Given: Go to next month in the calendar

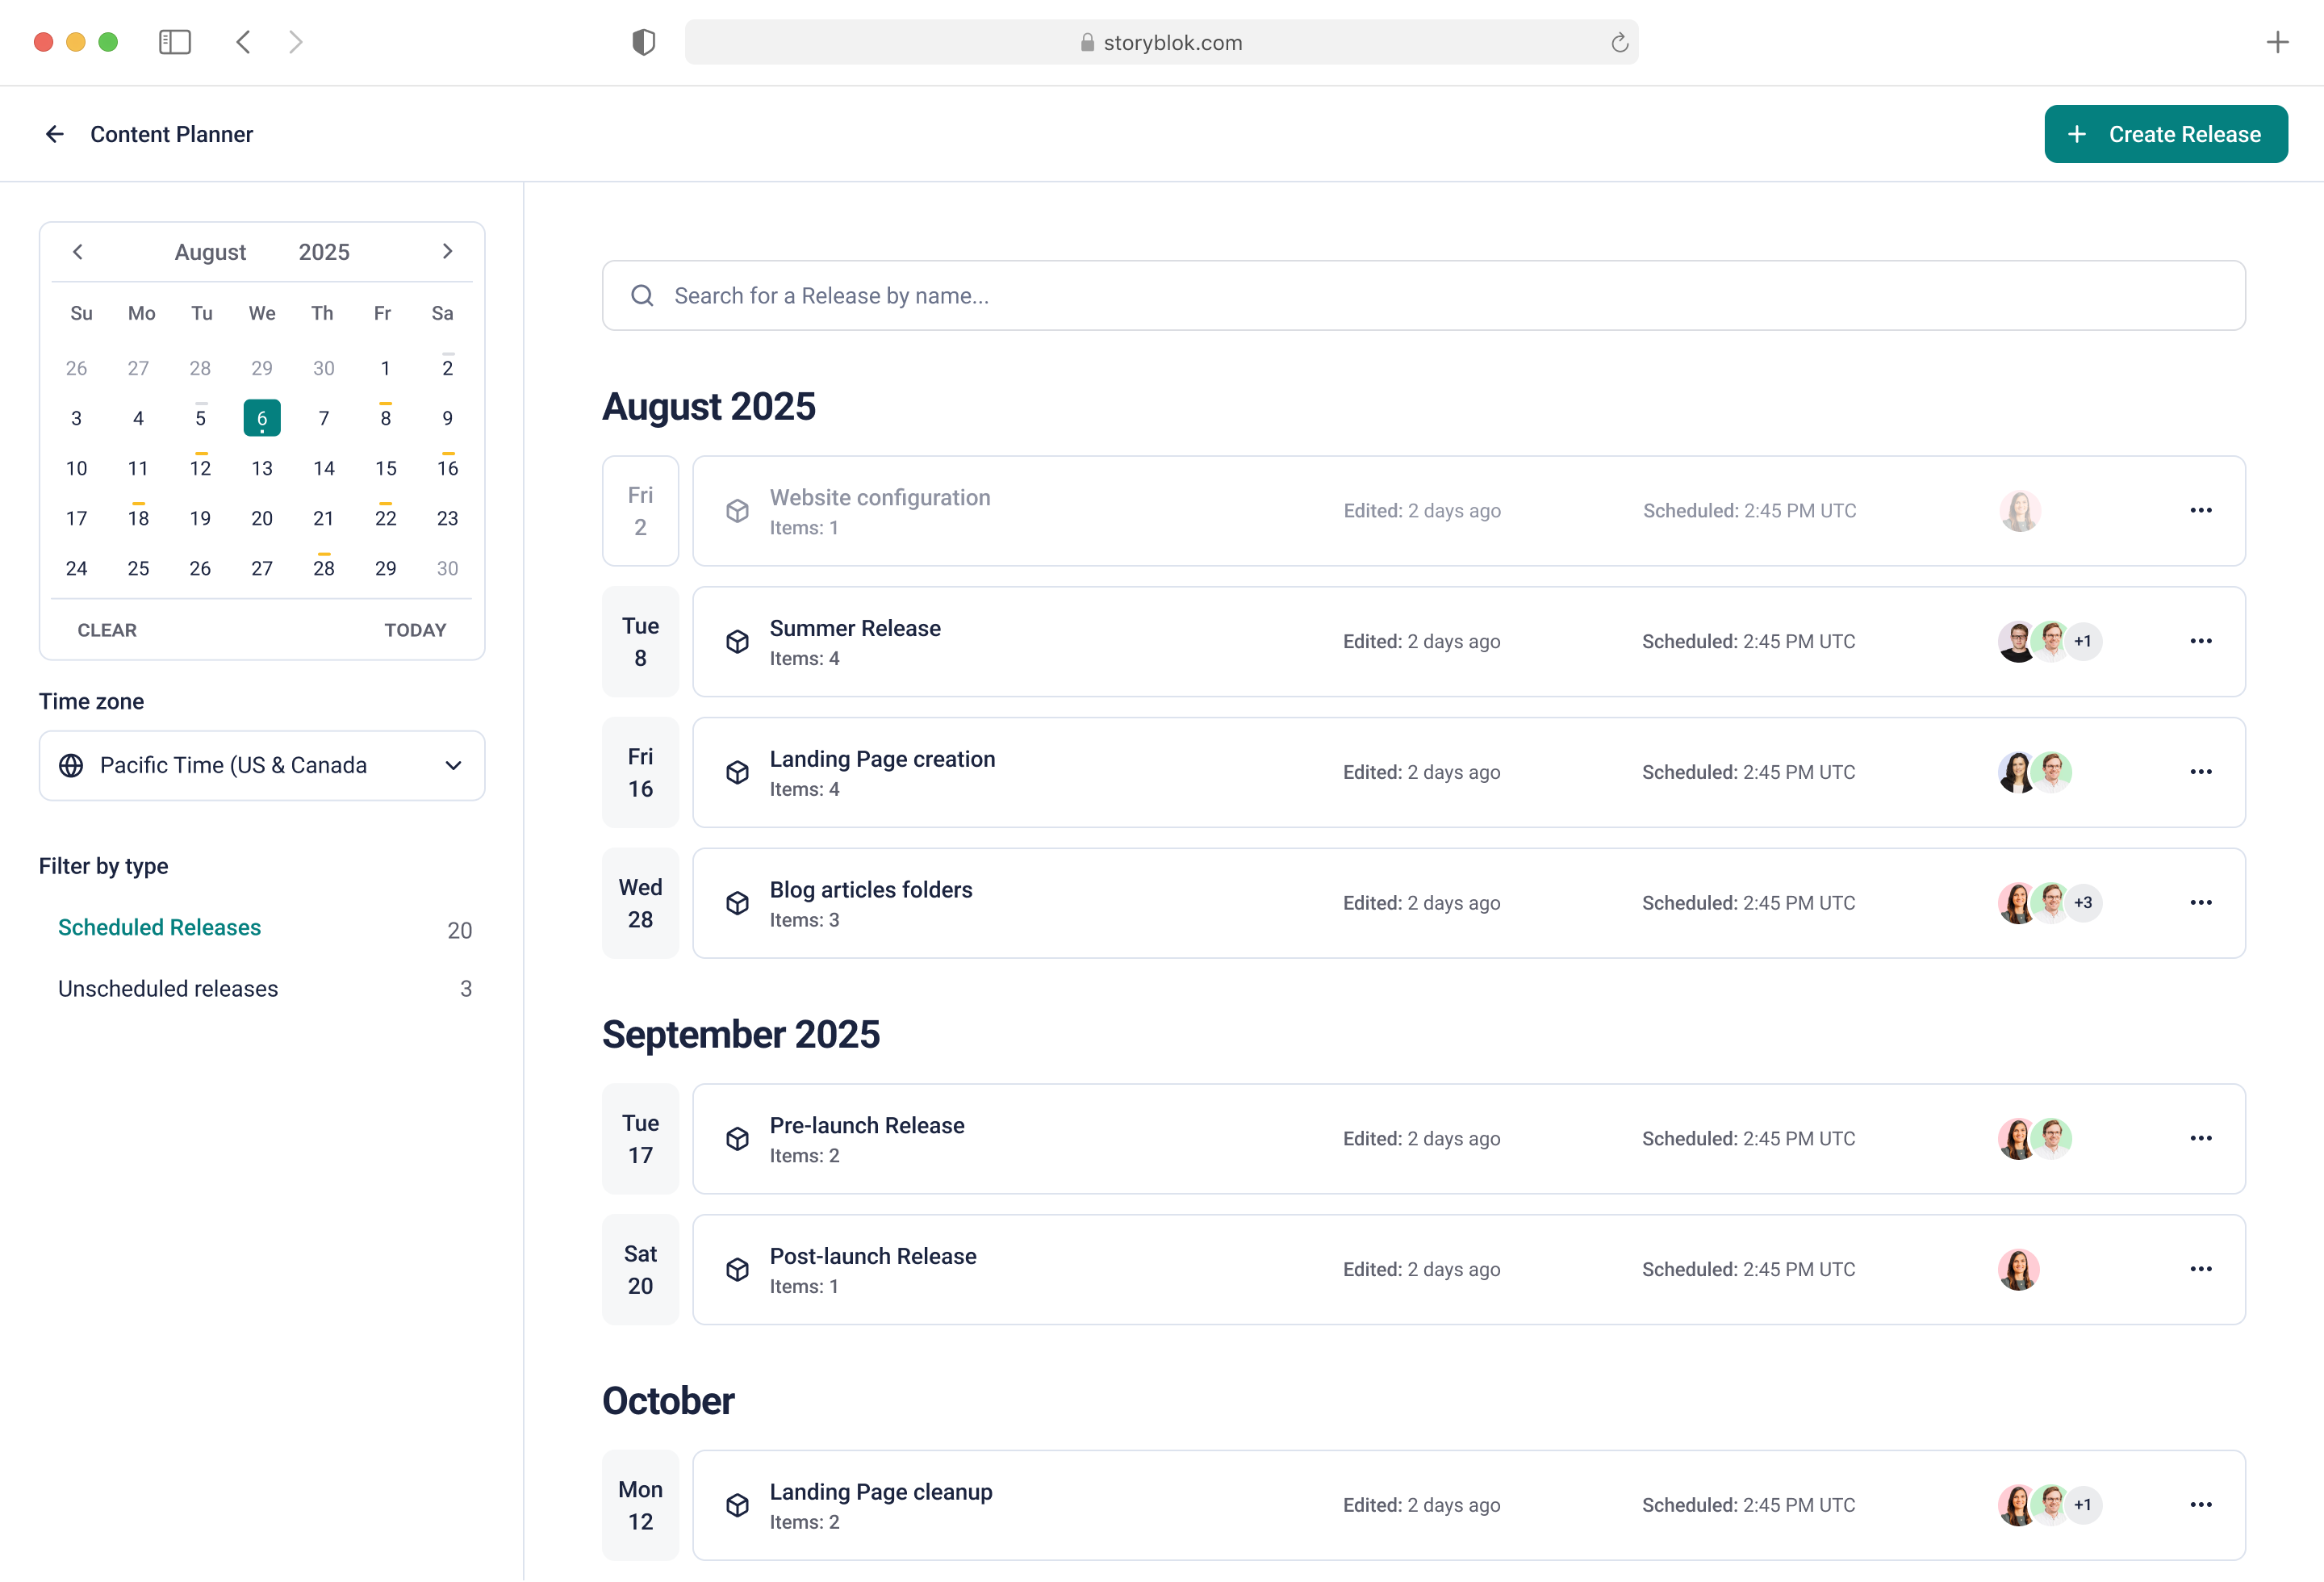Looking at the screenshot, I should coord(447,251).
